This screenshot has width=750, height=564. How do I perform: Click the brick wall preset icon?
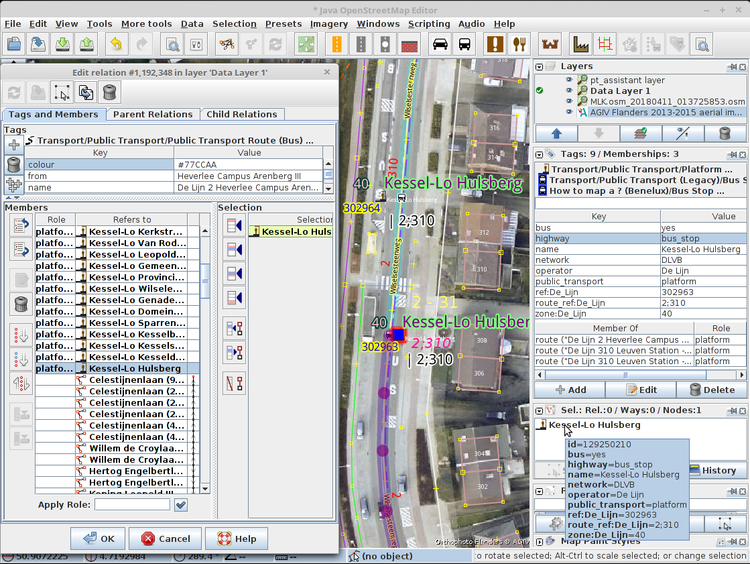click(x=409, y=44)
